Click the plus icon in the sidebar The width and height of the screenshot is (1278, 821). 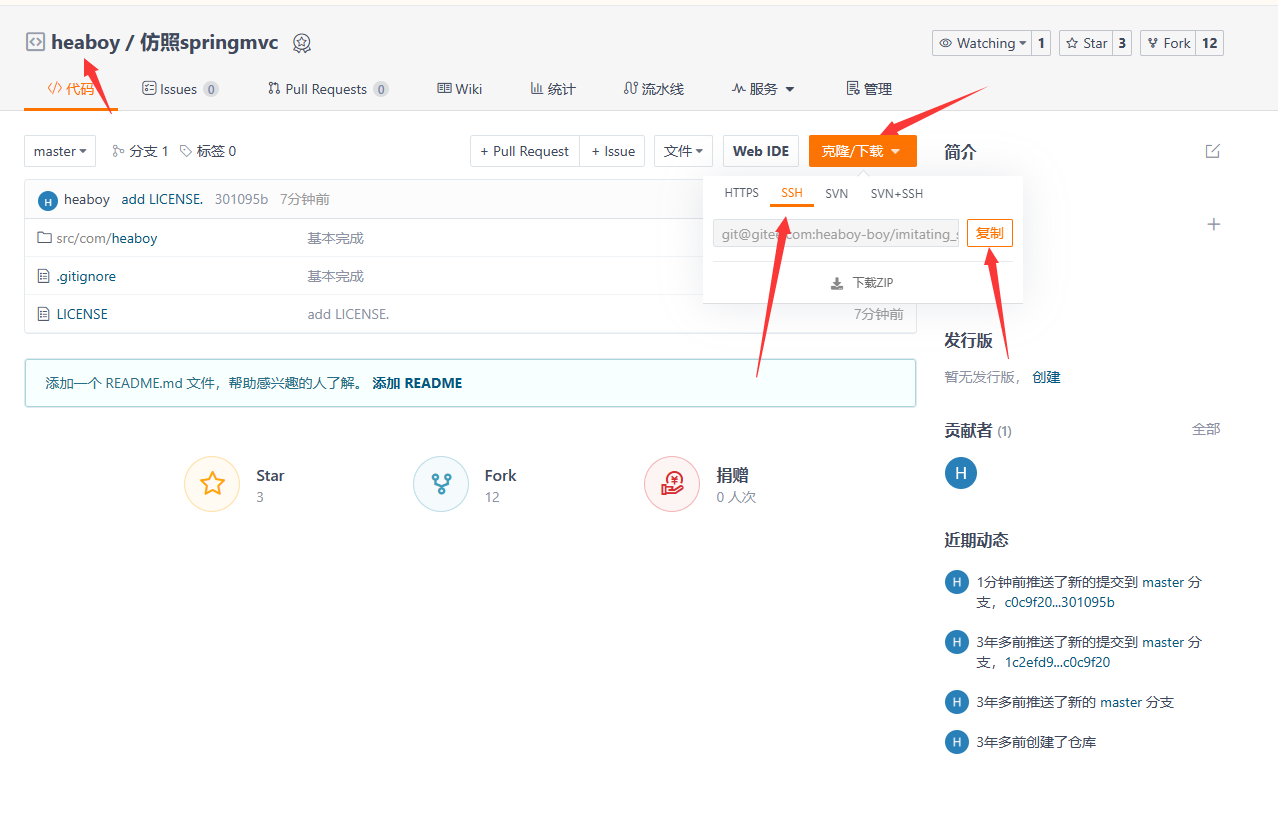tap(1213, 224)
